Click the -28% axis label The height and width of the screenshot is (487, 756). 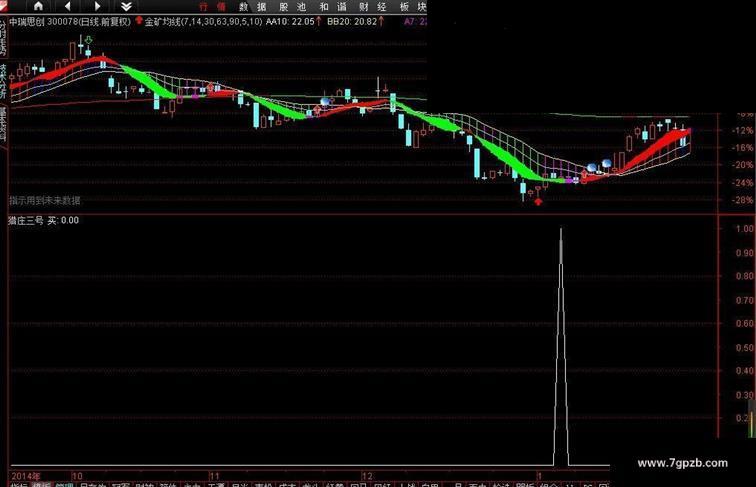pos(742,200)
